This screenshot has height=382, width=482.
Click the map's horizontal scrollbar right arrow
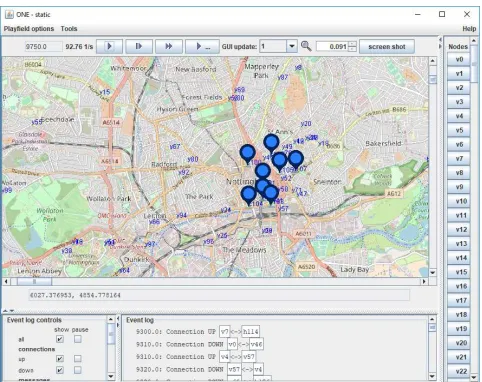click(x=424, y=281)
